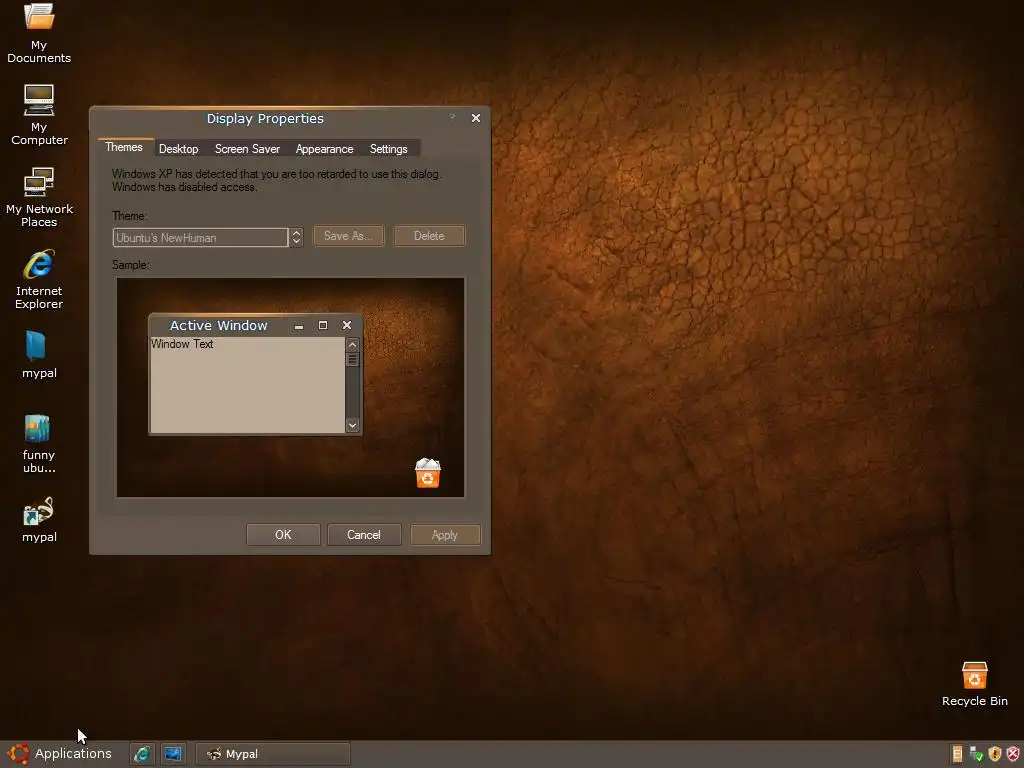
Task: Switch to the Desktop tab
Action: pos(178,149)
